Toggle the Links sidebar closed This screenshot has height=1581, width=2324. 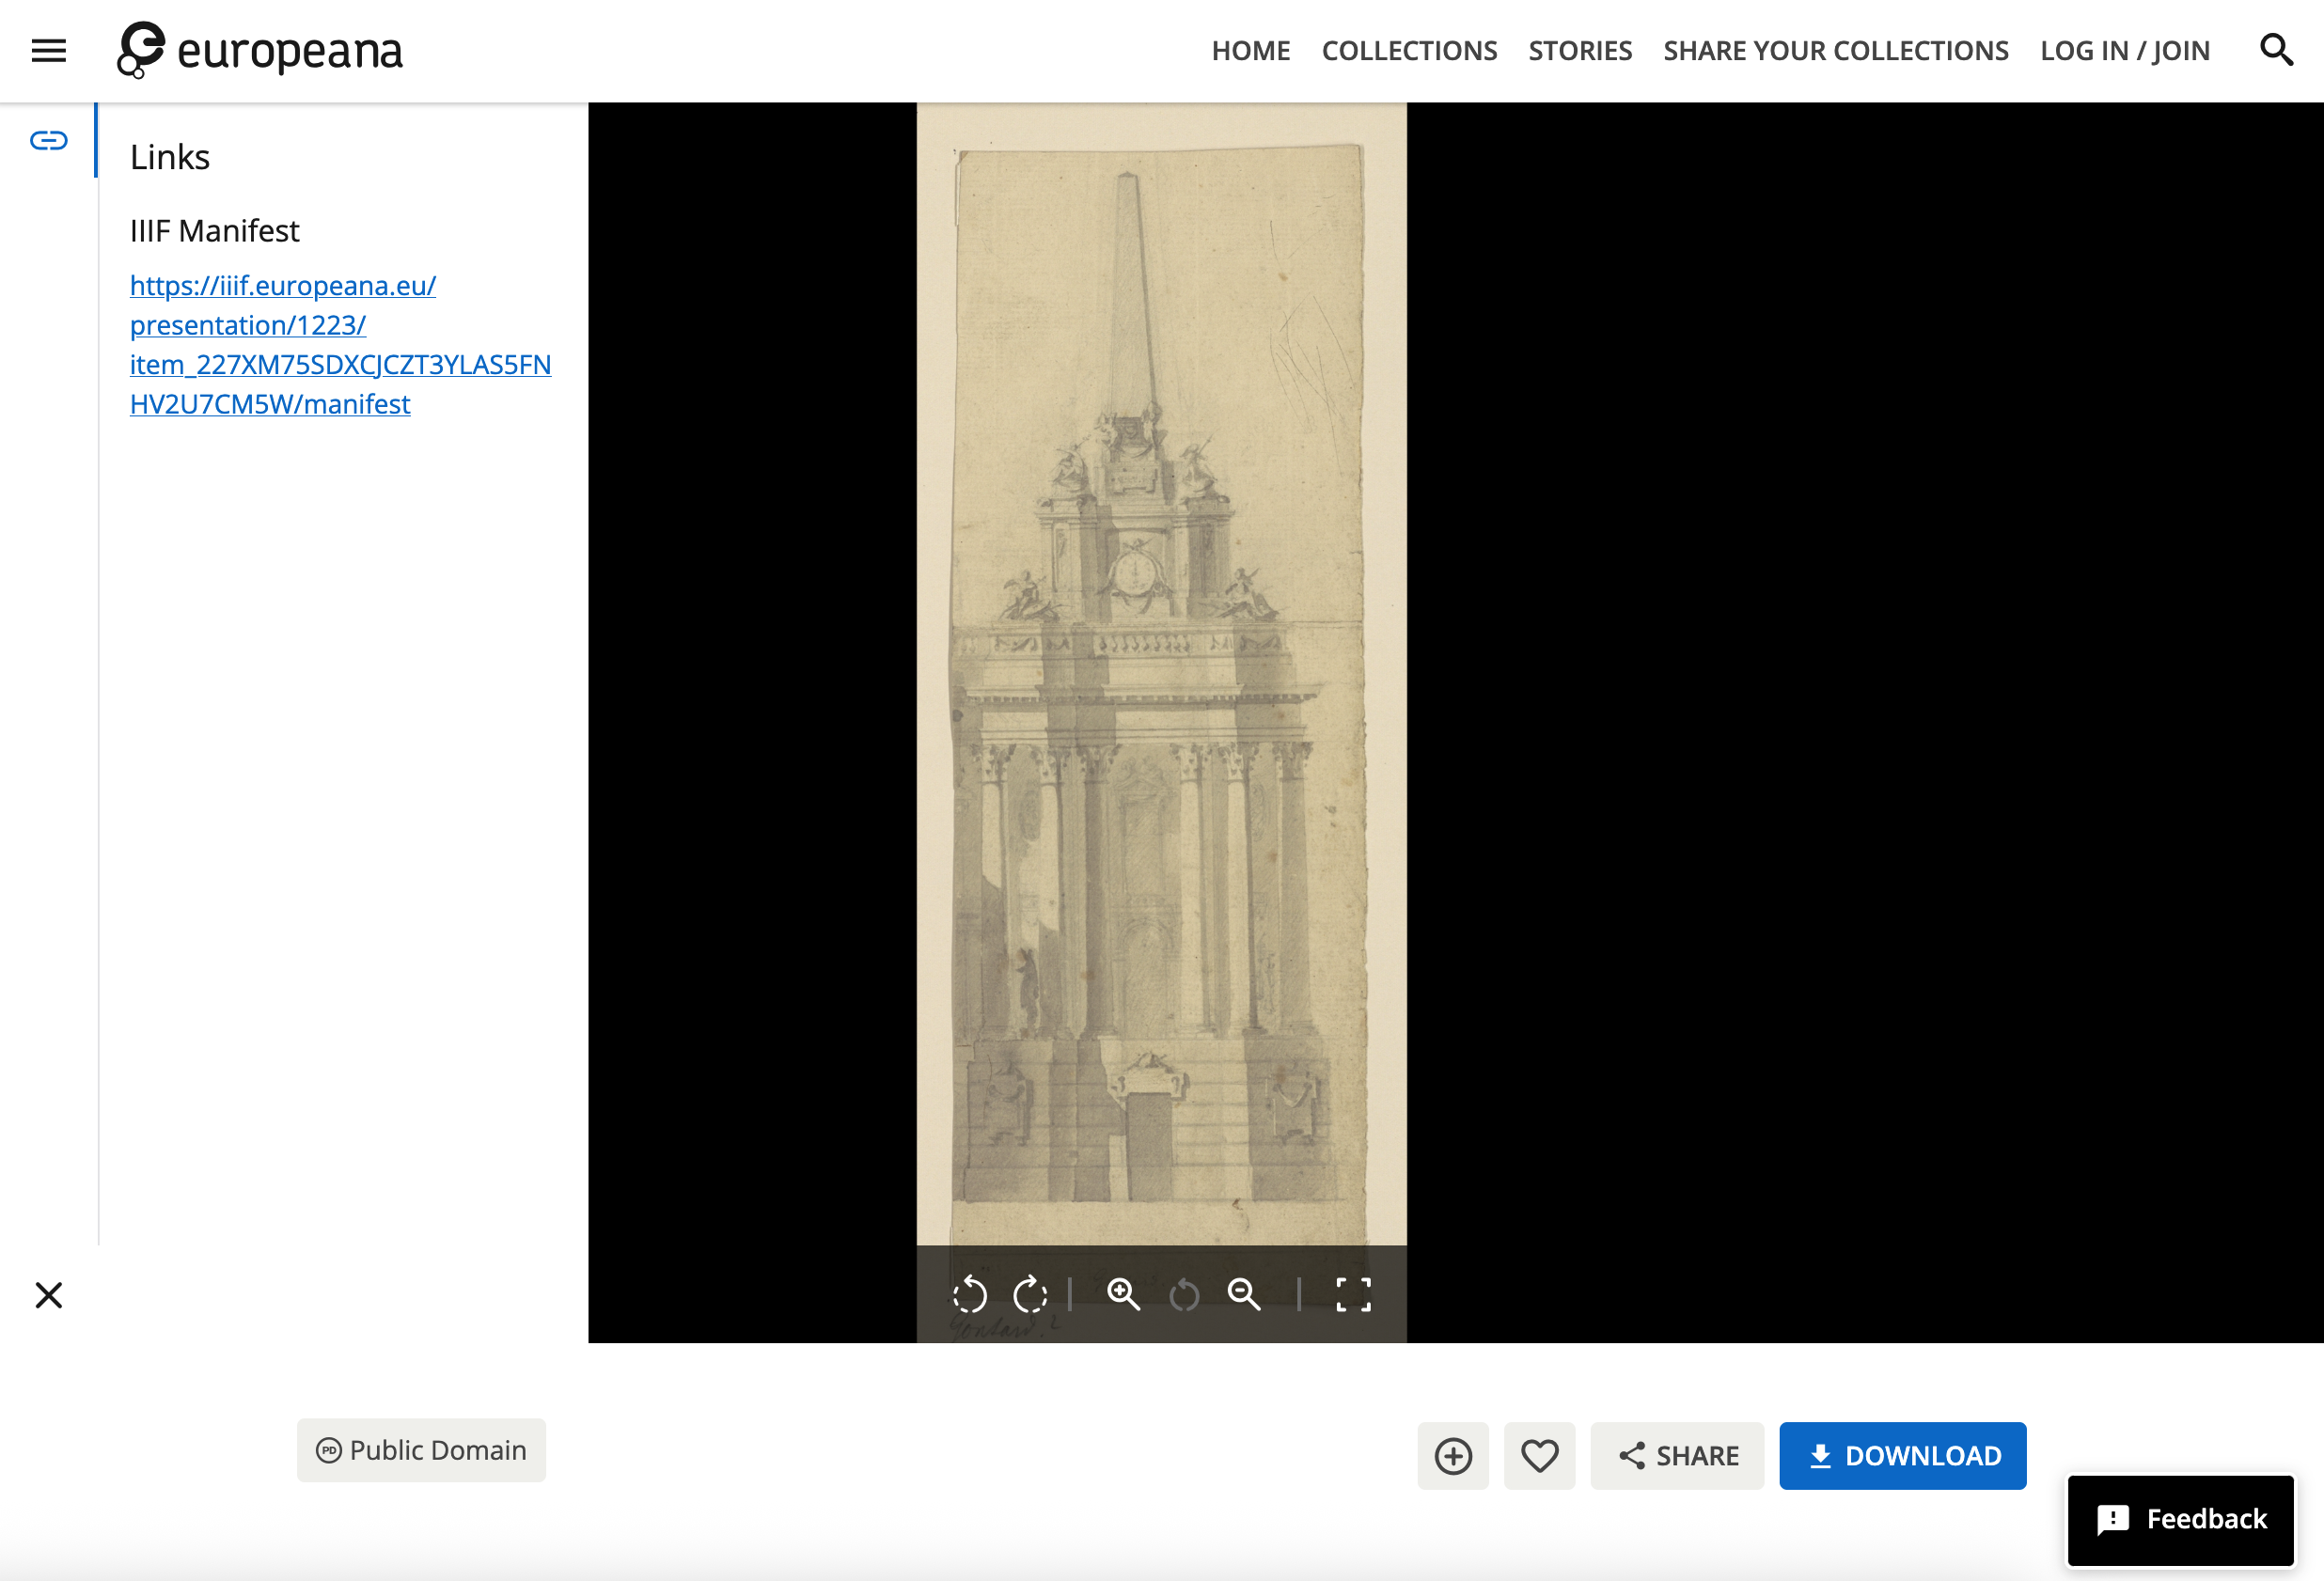pyautogui.click(x=47, y=1295)
